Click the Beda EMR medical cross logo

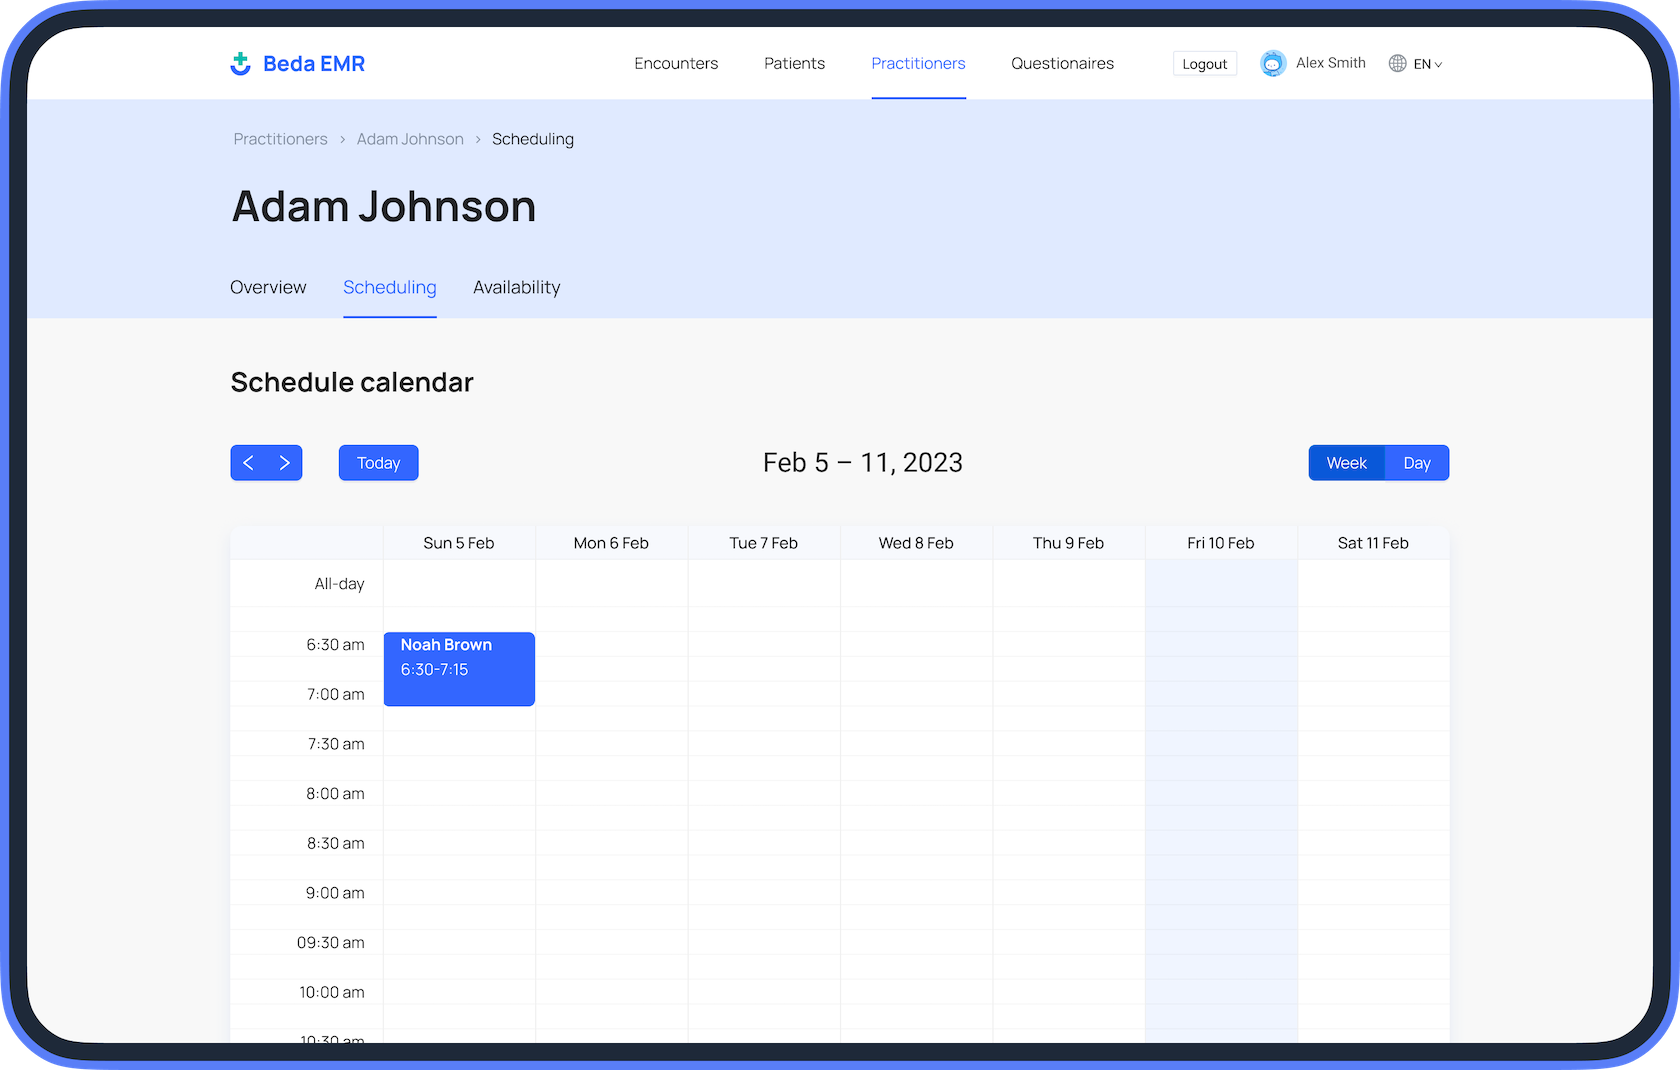pos(240,63)
